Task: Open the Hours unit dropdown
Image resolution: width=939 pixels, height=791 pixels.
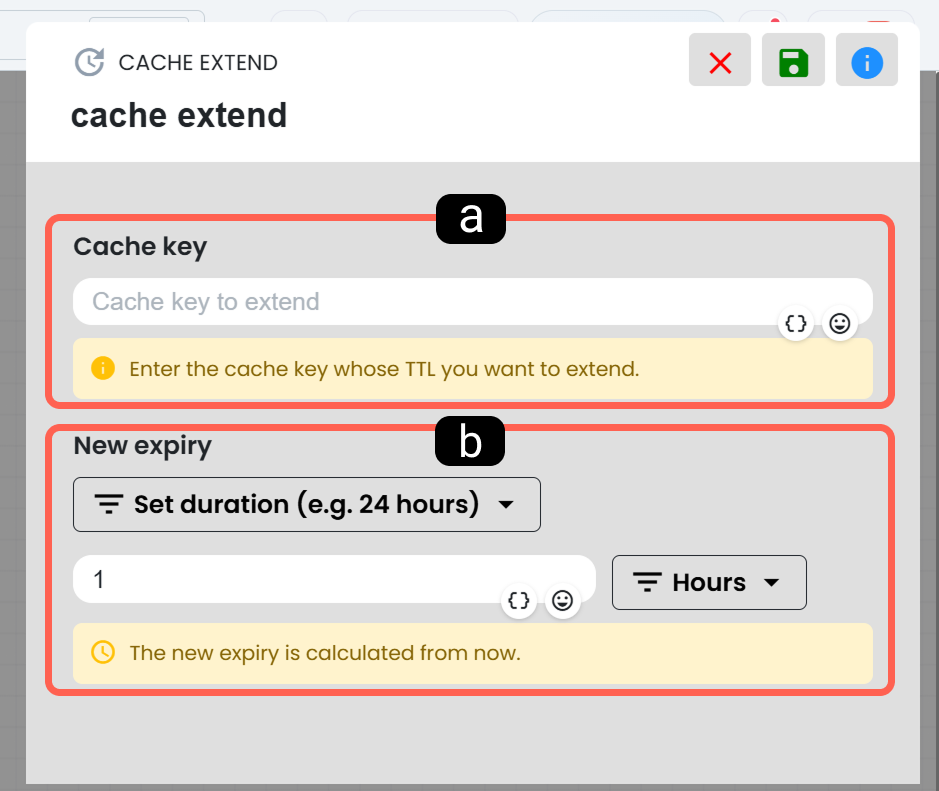Action: pos(709,583)
